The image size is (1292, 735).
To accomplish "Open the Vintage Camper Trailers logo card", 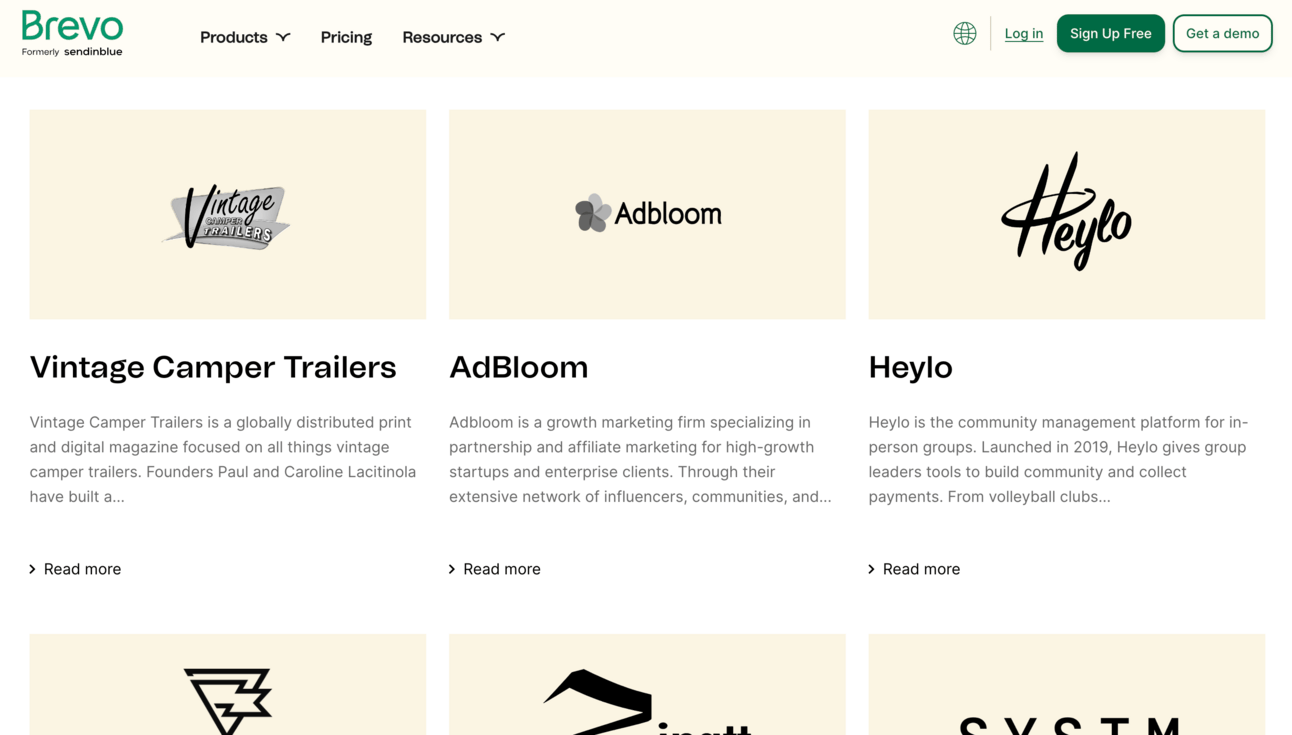I will (x=228, y=214).
